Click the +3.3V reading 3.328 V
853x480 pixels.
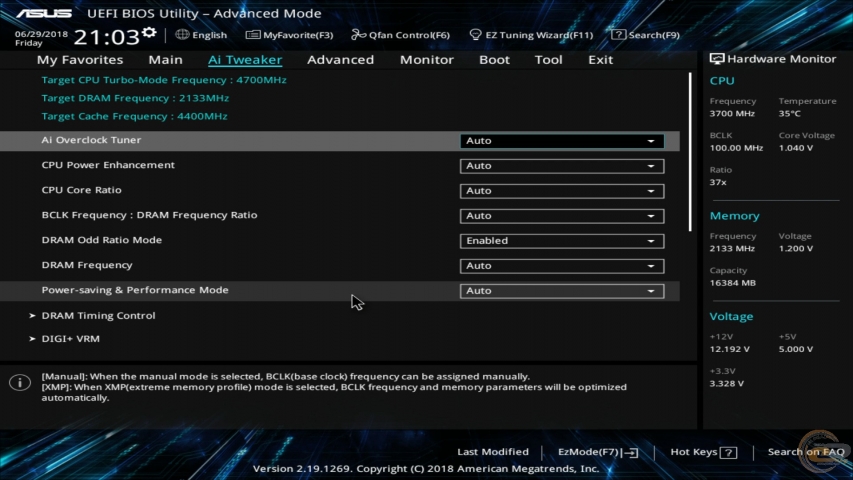(726, 384)
